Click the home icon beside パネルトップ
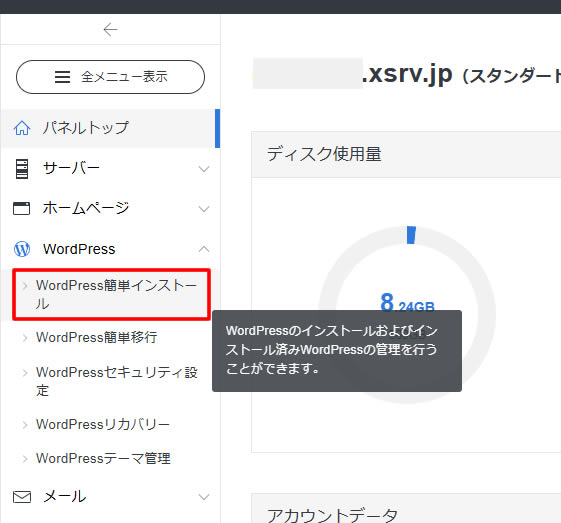Image resolution: width=561 pixels, height=523 pixels. point(22,128)
